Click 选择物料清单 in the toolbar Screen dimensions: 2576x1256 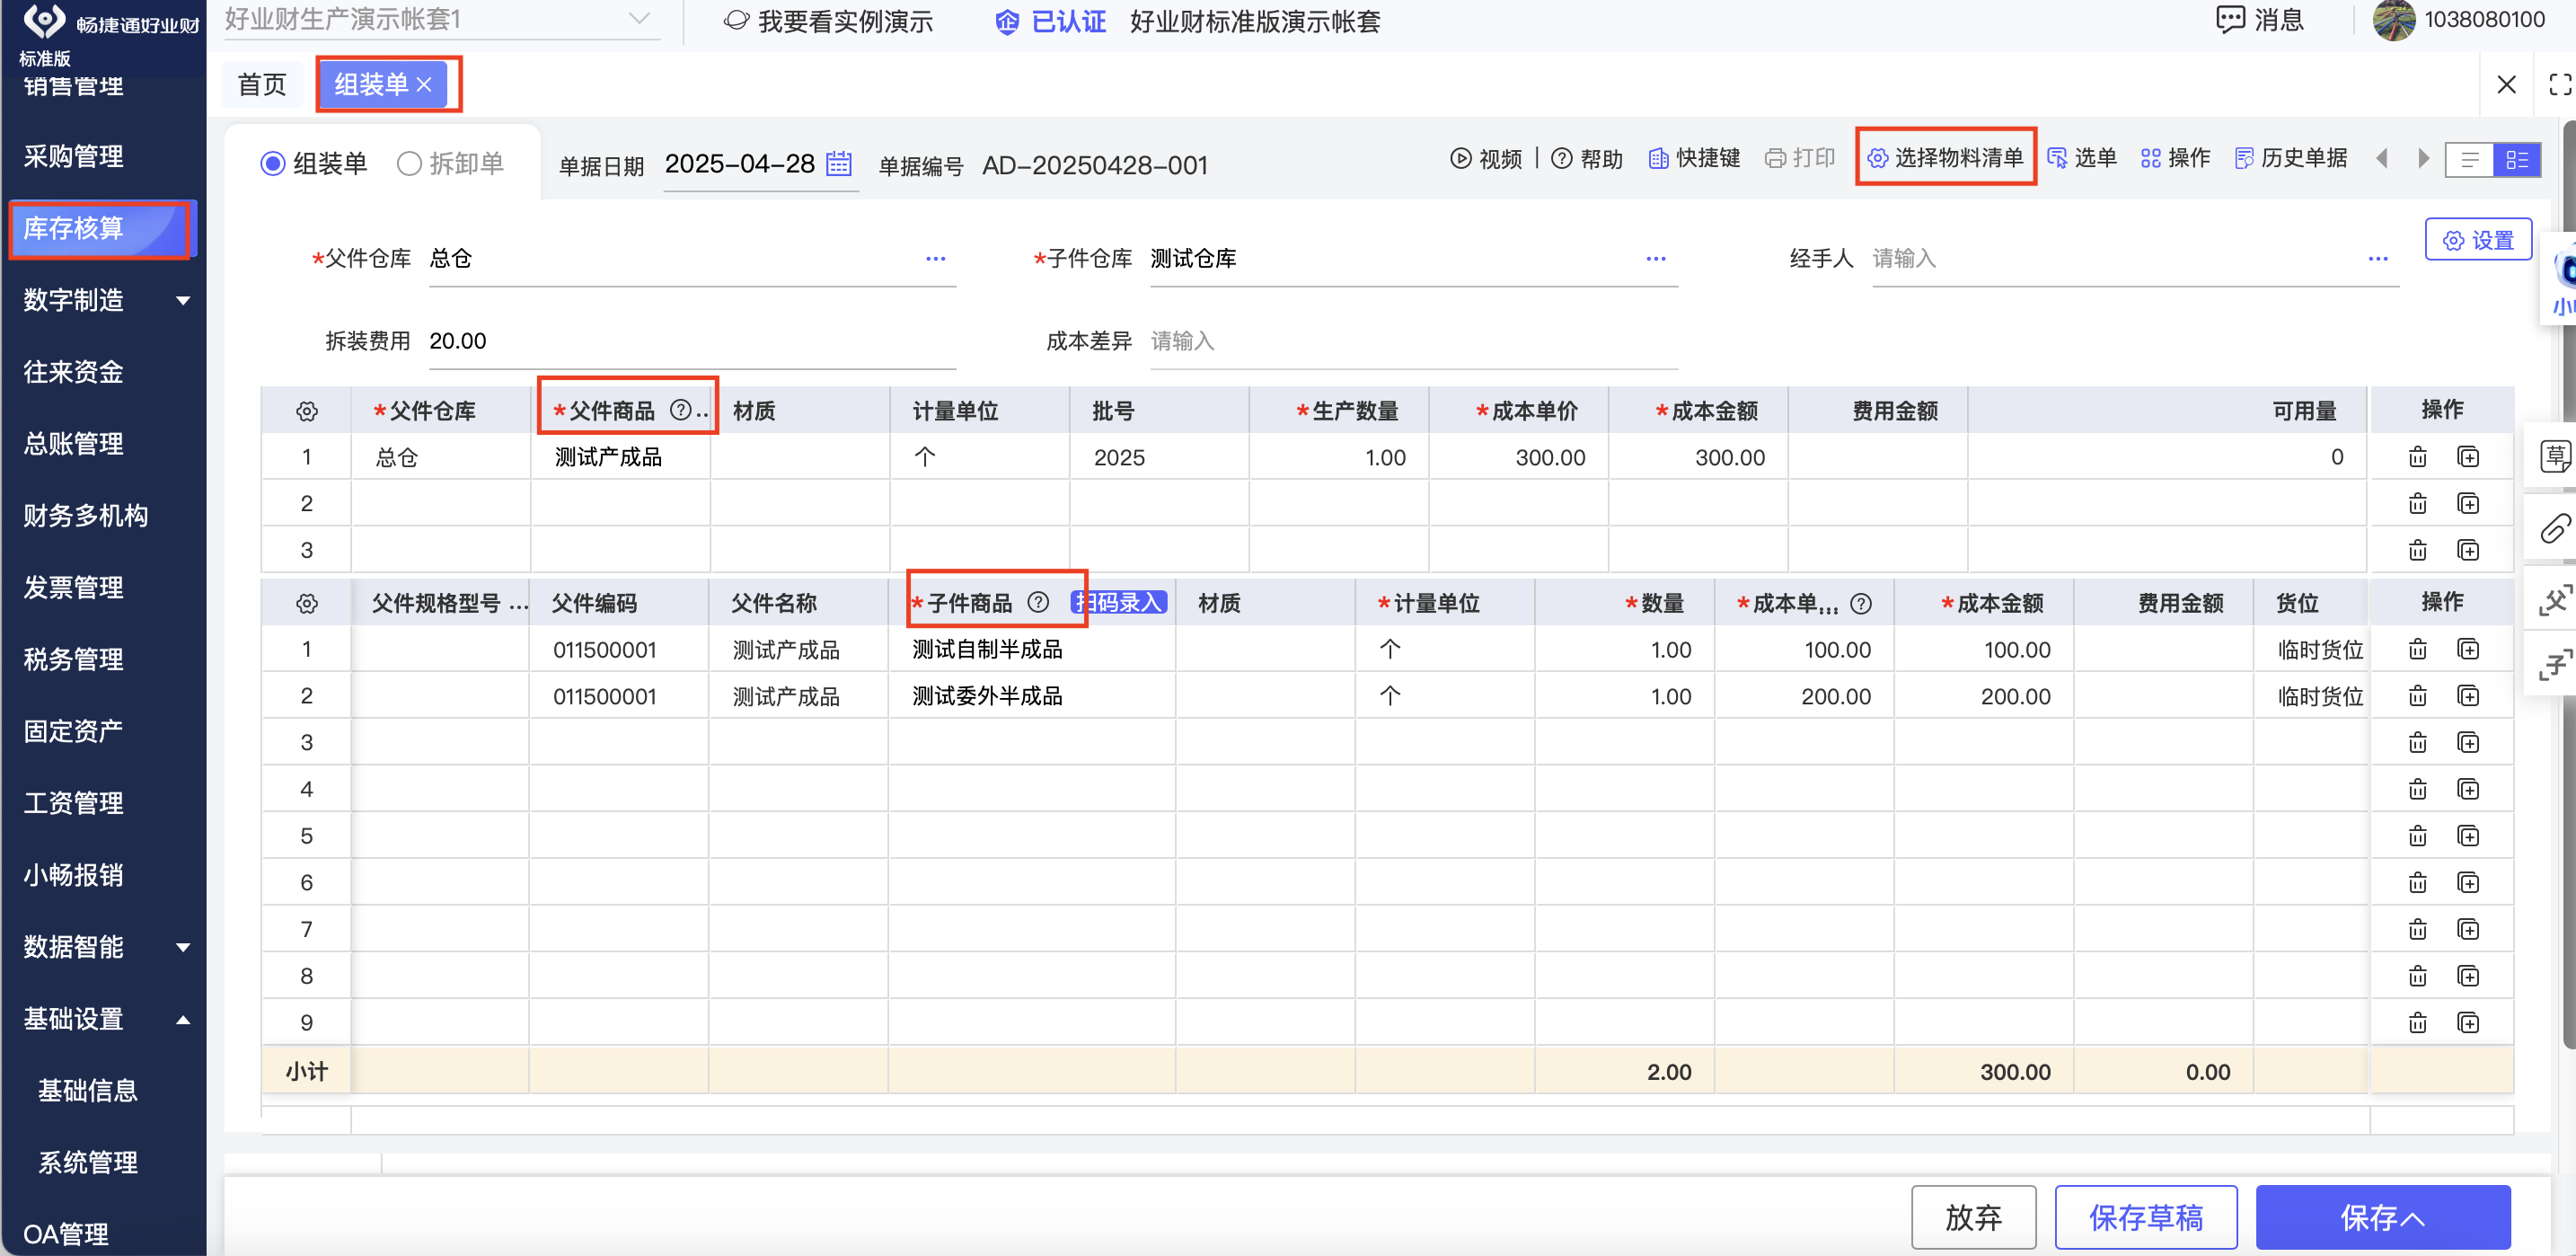1945,158
